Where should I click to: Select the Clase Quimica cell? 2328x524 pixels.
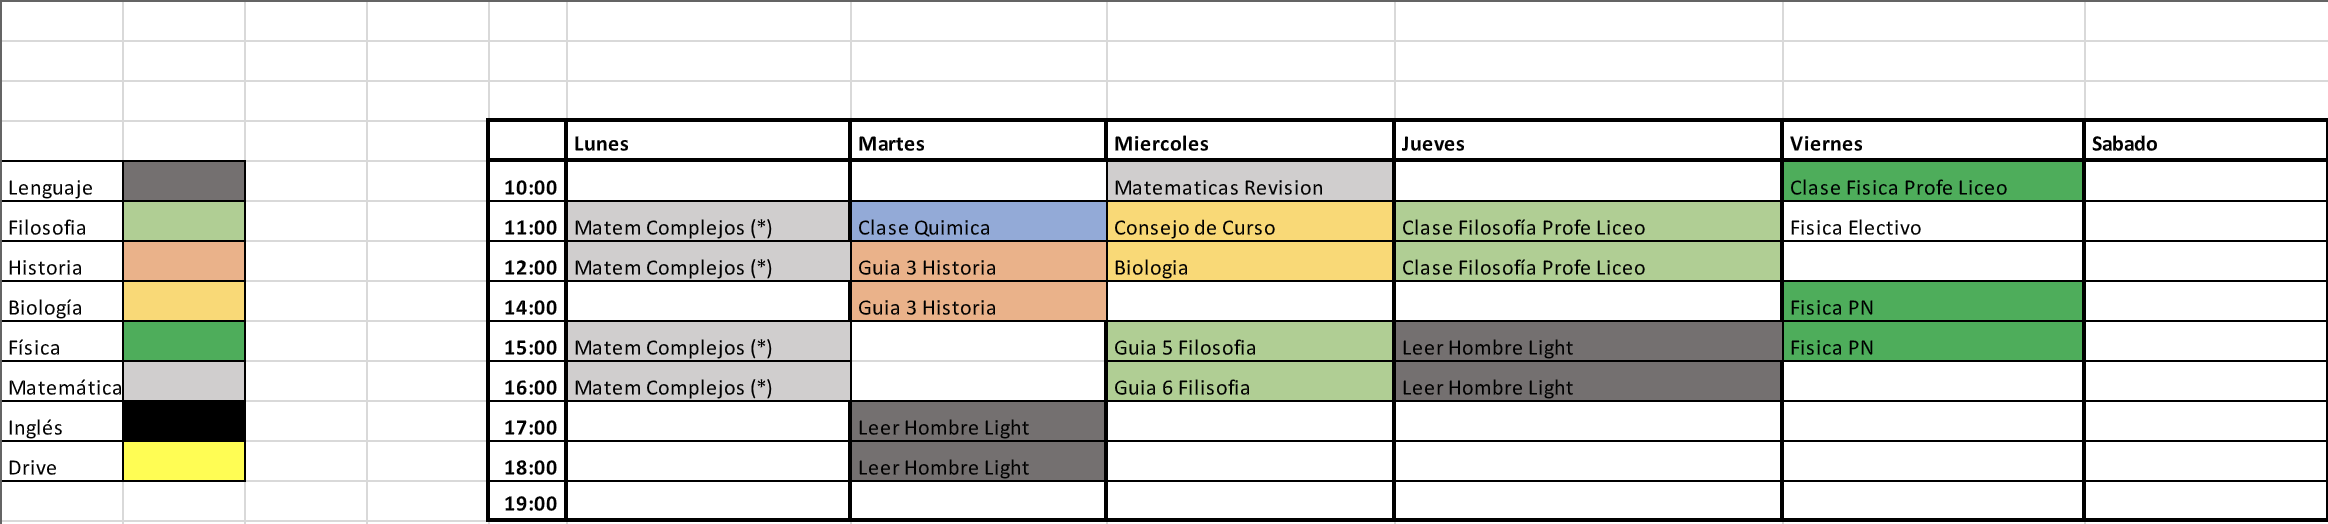[x=978, y=222]
